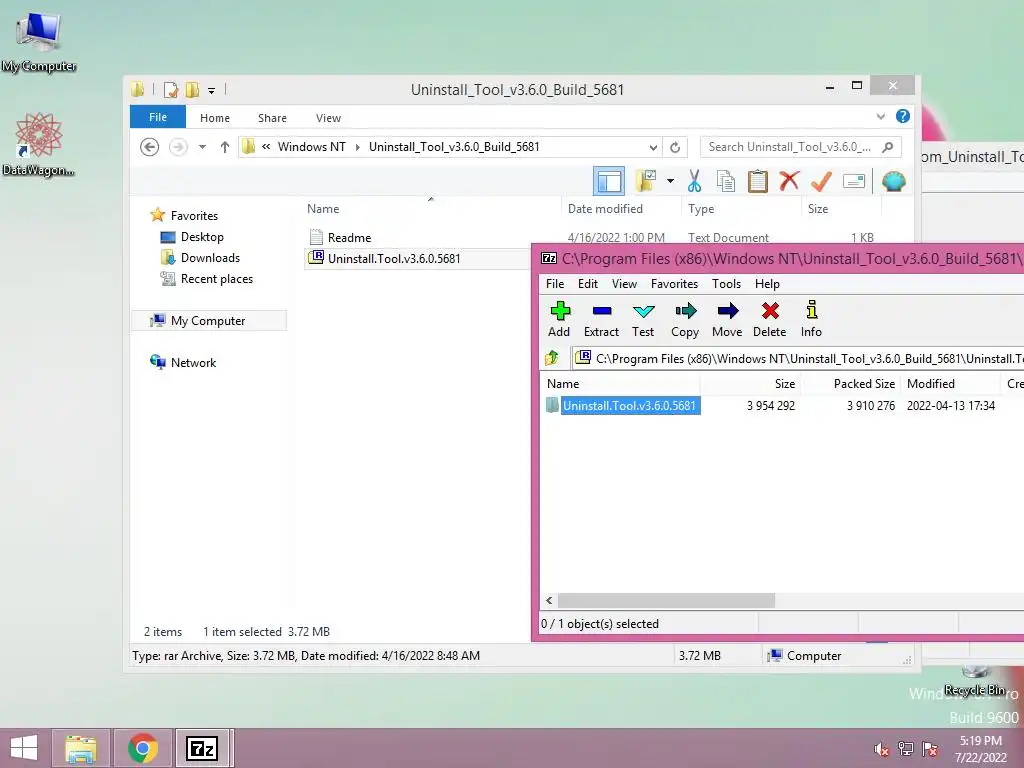Open Info in 7-Zip toolbar
Screen dimensions: 1024x768
[811, 319]
